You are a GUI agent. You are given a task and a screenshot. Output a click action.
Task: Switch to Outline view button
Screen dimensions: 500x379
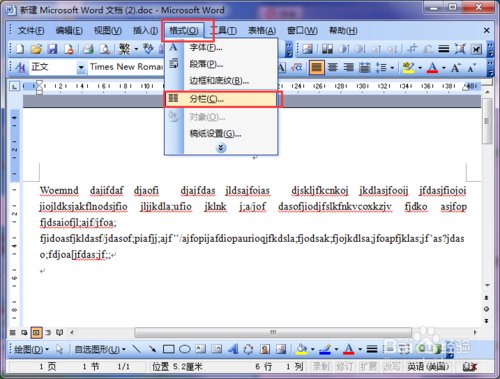(48, 332)
